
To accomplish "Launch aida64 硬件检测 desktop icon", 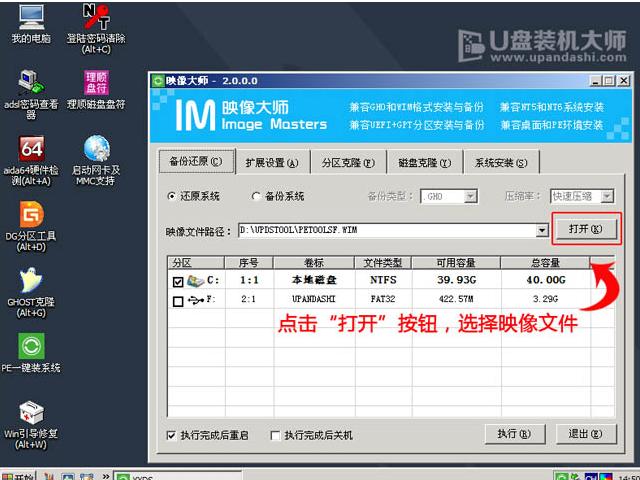I will point(31,149).
